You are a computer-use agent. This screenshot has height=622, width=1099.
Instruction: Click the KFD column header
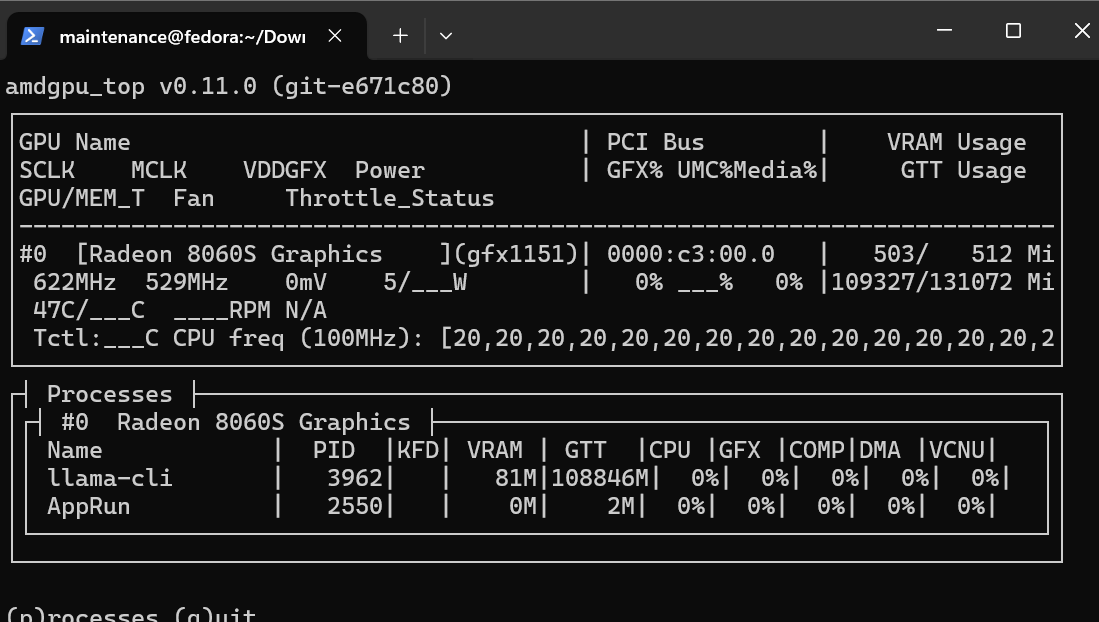418,450
